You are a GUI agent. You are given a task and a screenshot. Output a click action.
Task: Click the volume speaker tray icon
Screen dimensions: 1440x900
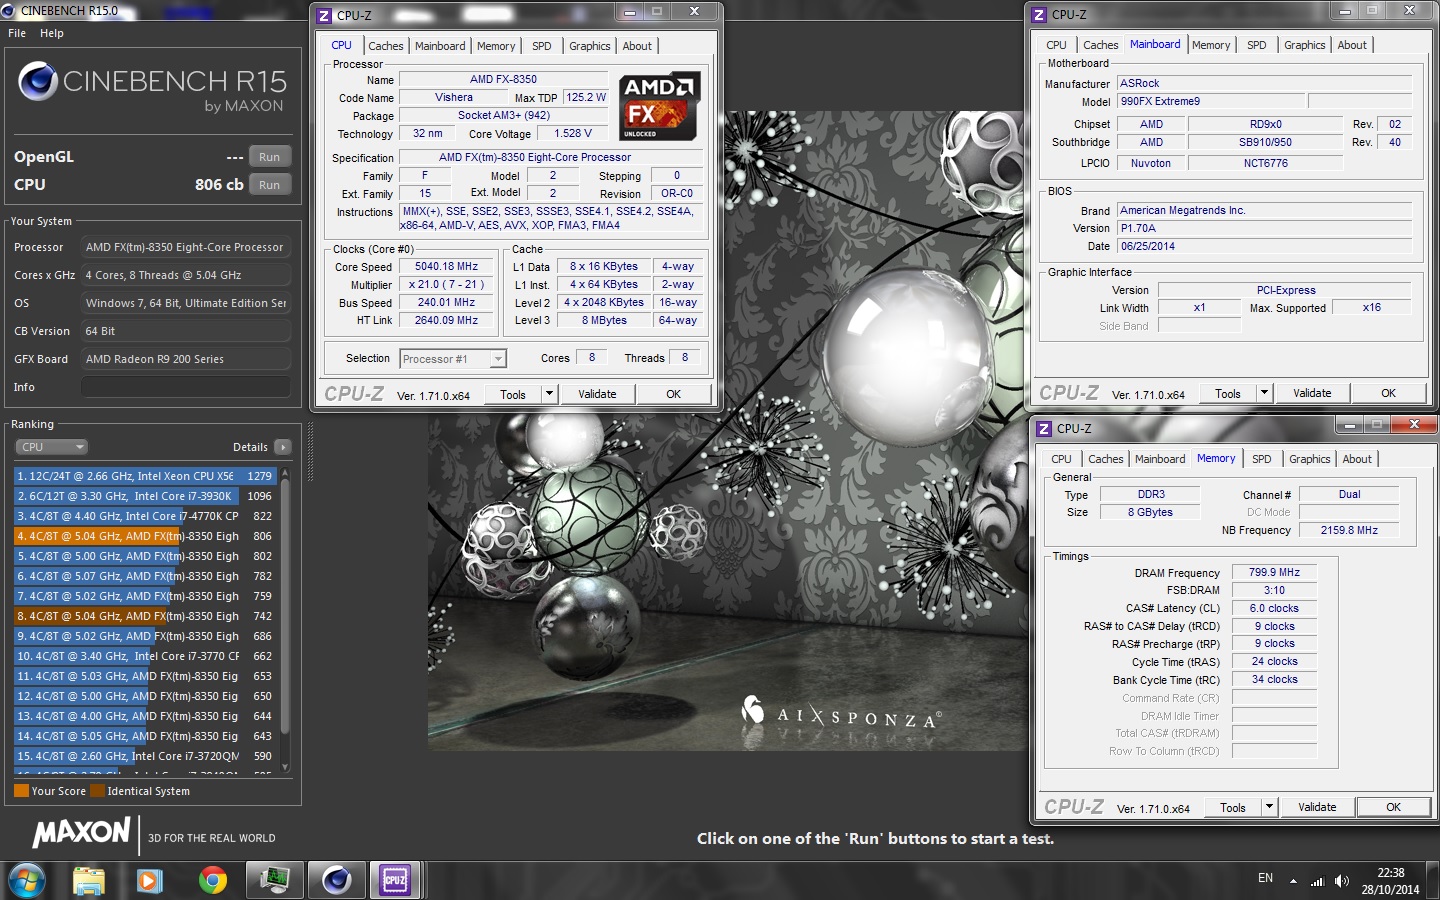pos(1341,881)
